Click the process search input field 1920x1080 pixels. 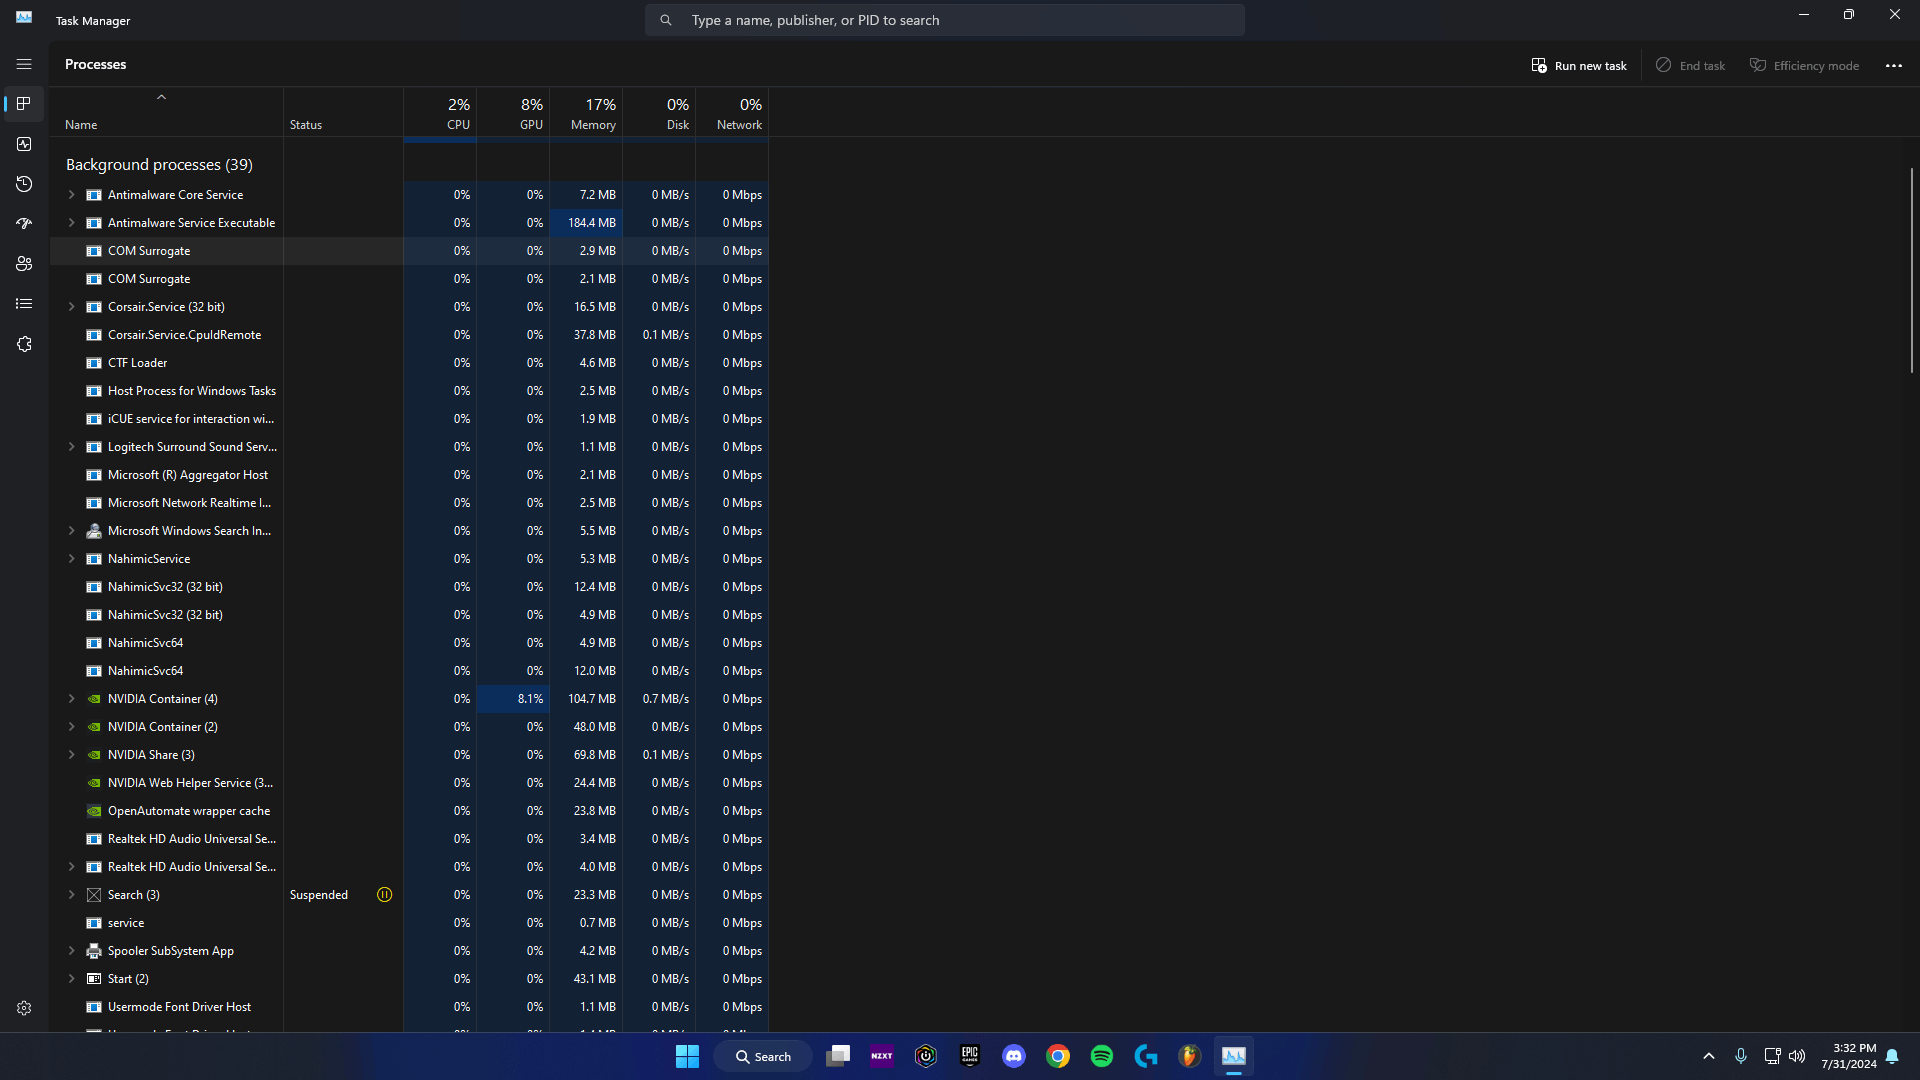(944, 20)
